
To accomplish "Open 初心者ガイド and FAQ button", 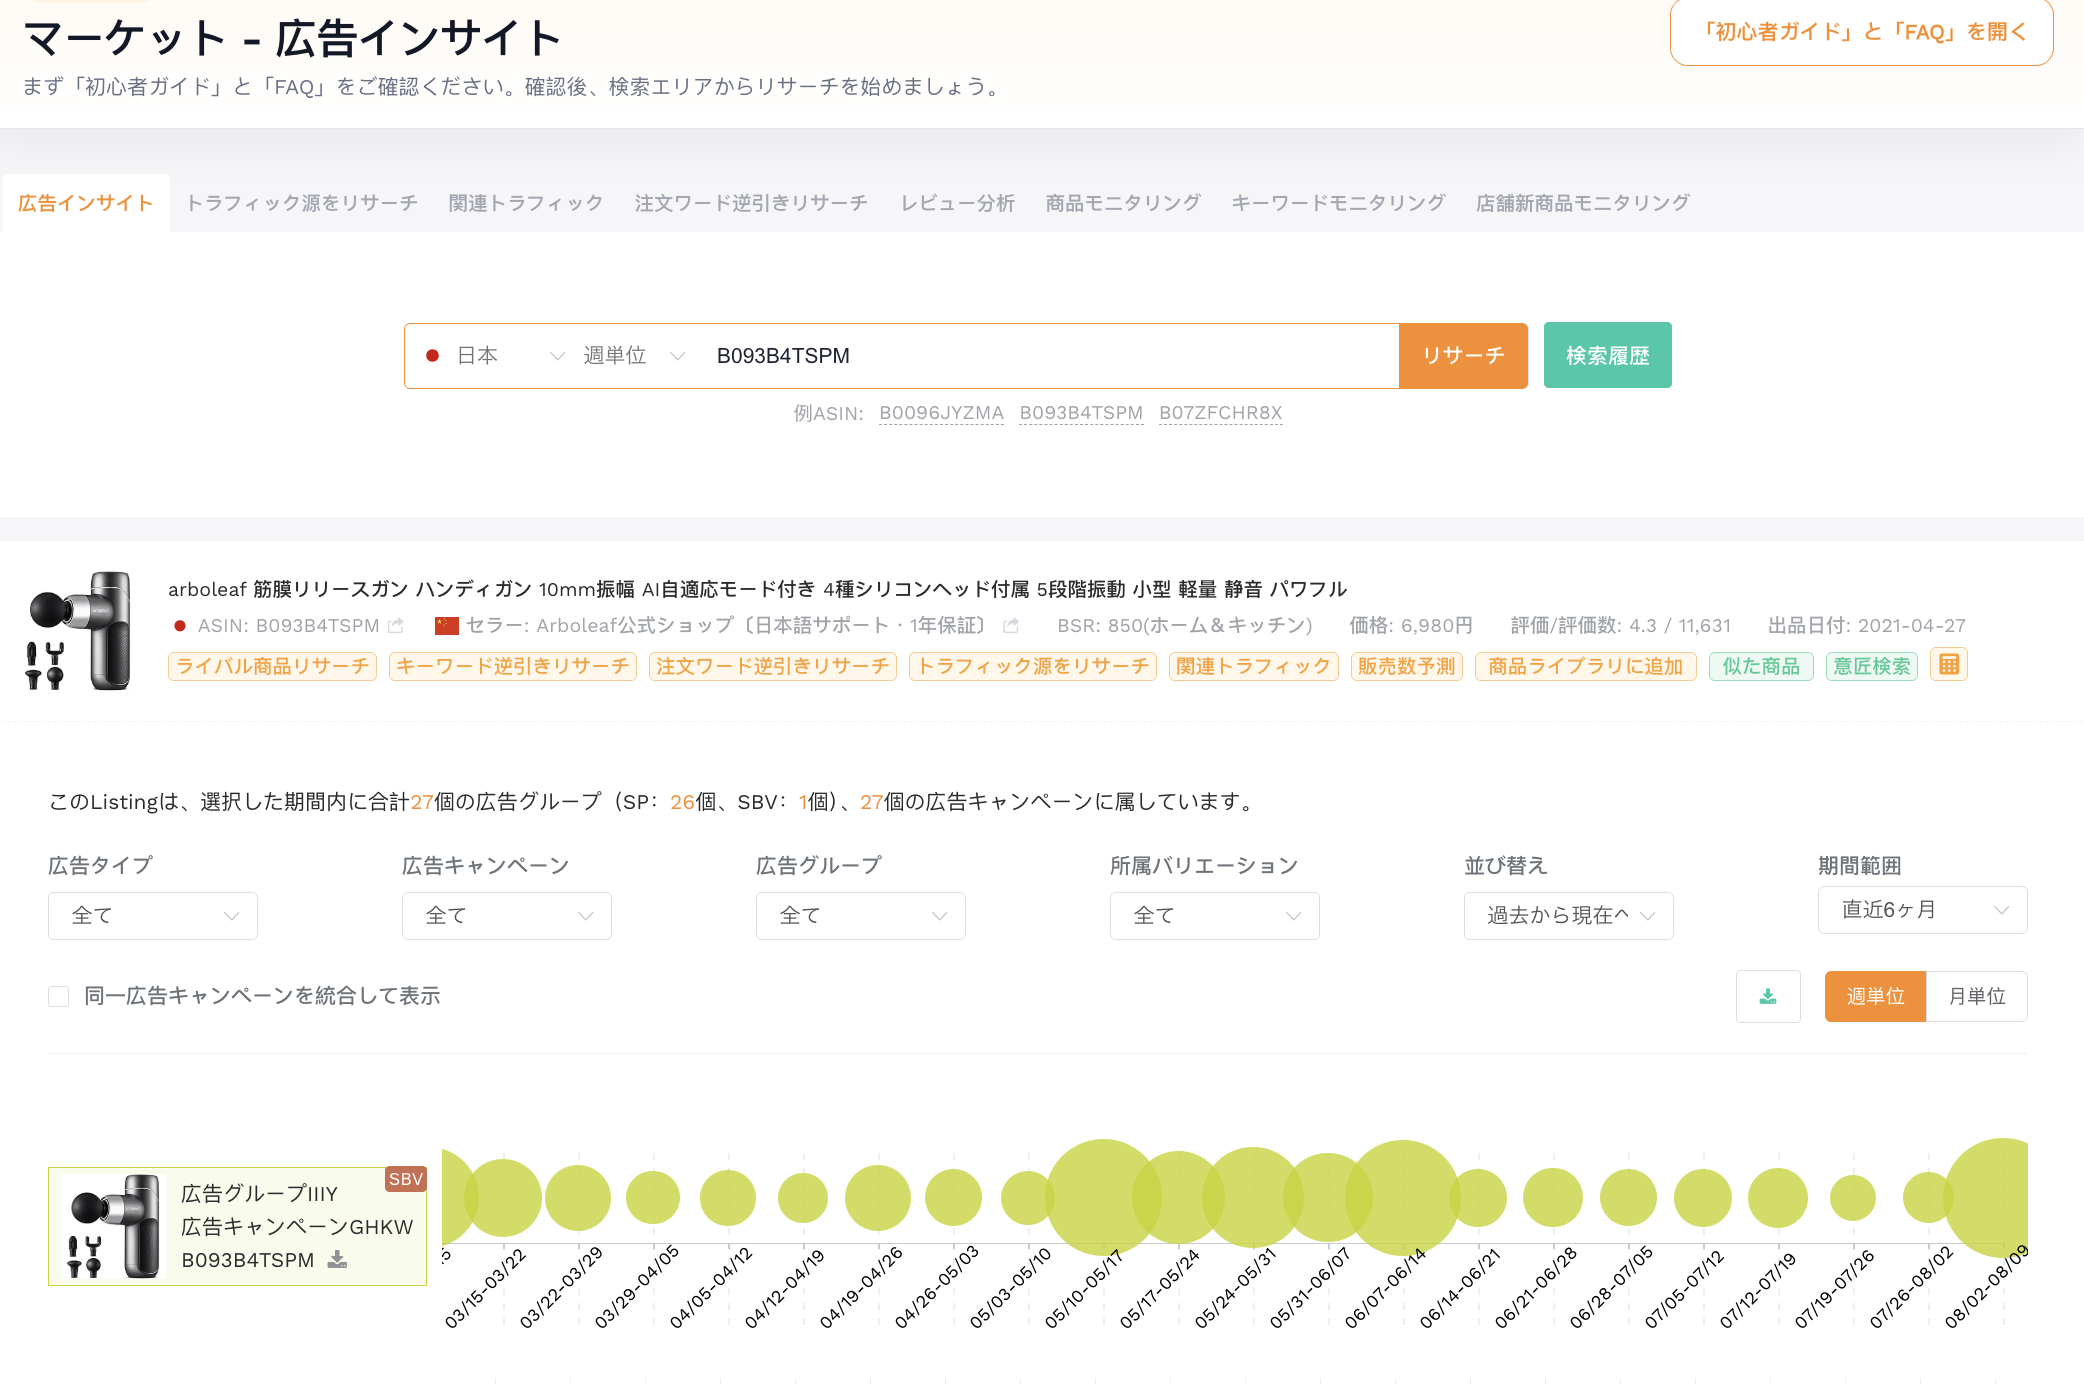I will pos(1862,32).
